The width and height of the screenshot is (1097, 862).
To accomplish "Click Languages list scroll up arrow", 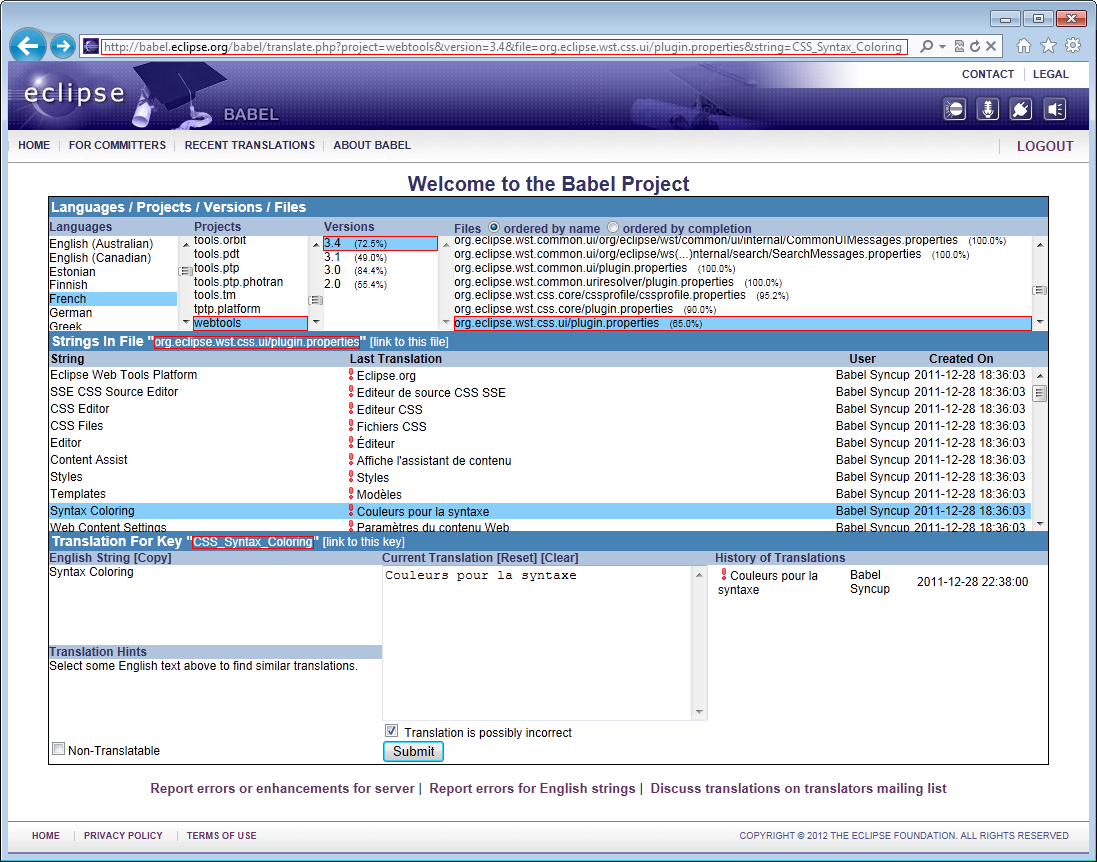I will [185, 245].
